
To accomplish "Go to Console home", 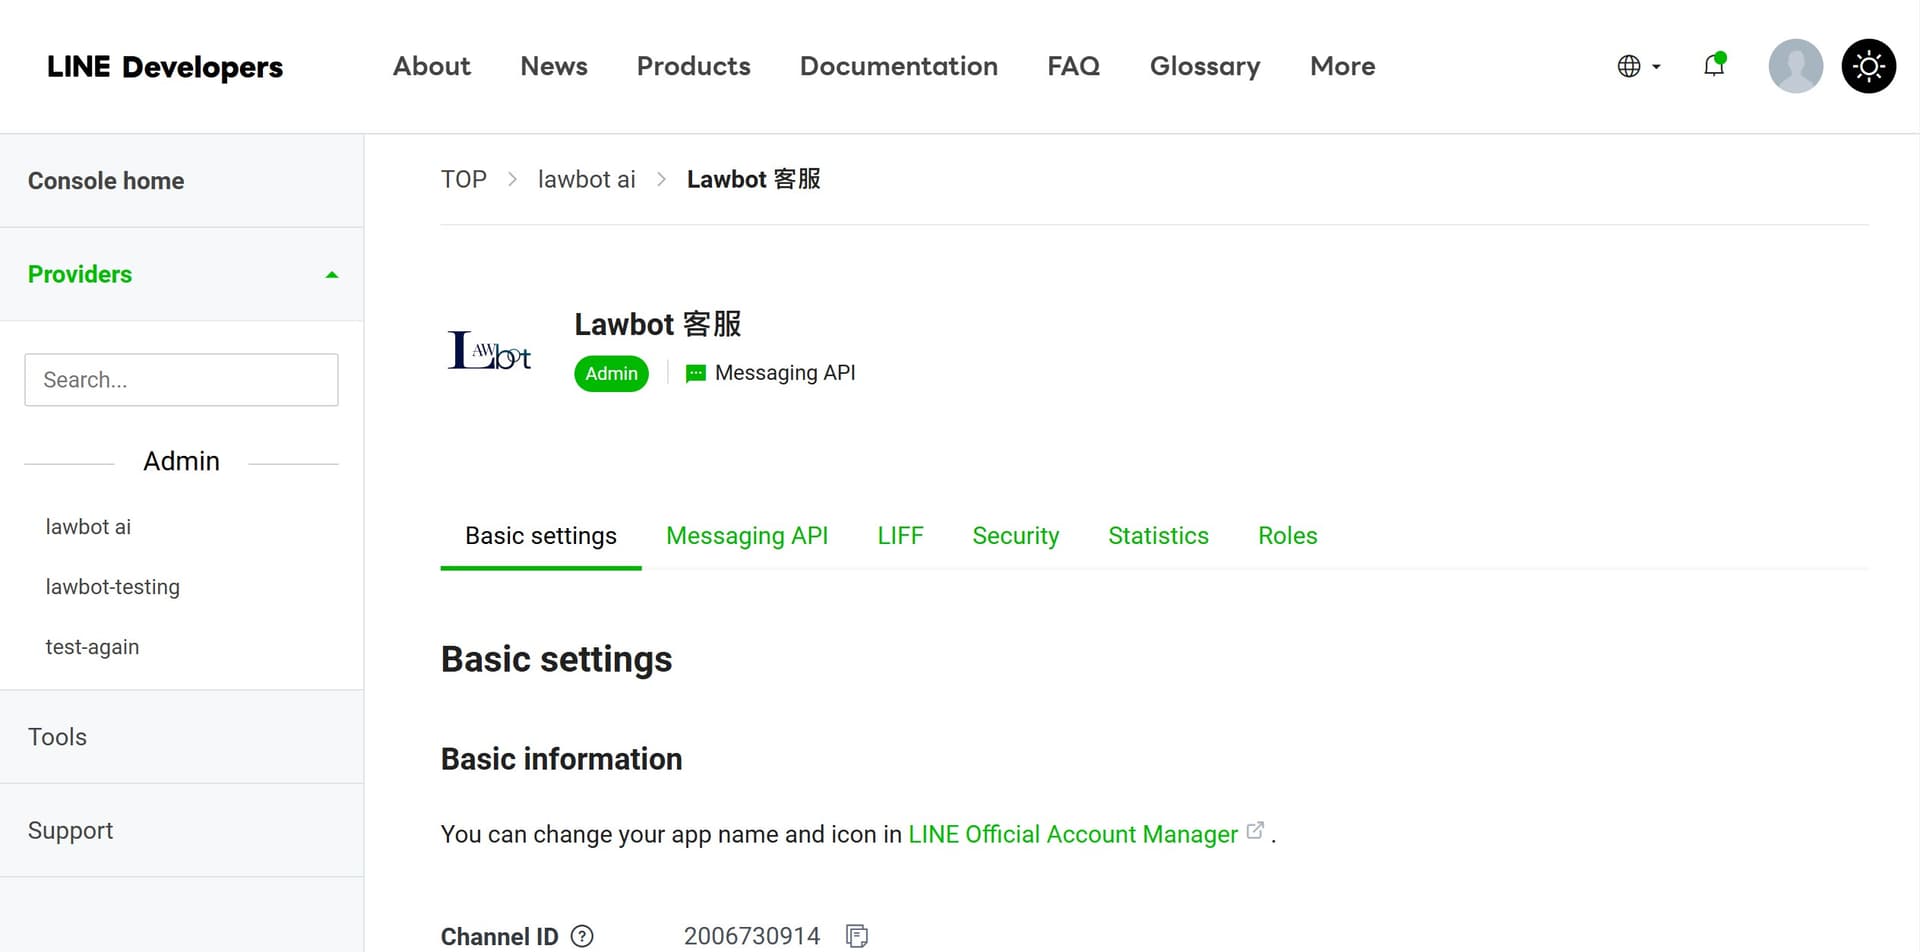I will tap(106, 181).
